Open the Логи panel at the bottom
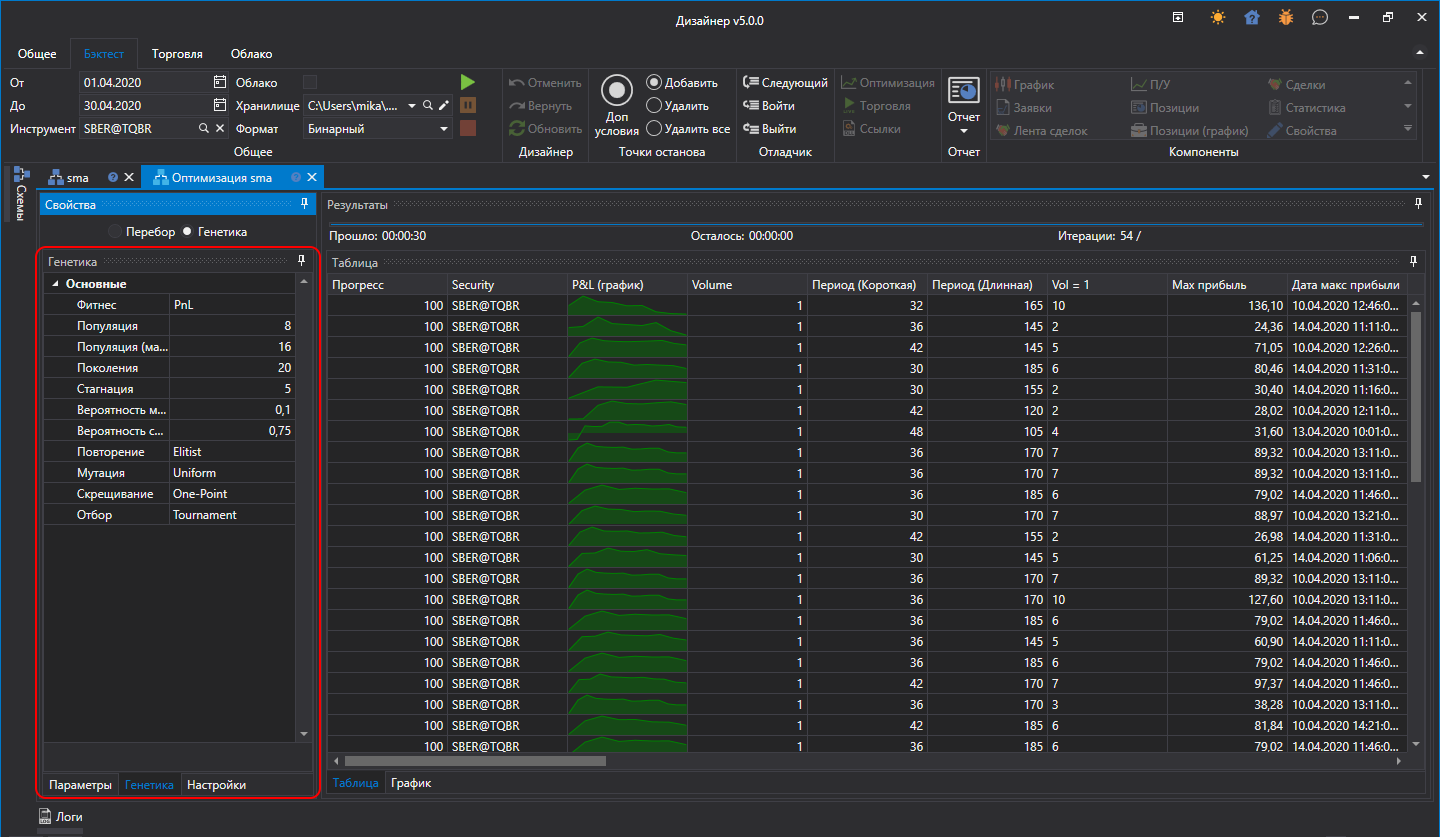This screenshot has height=837, width=1440. point(61,817)
